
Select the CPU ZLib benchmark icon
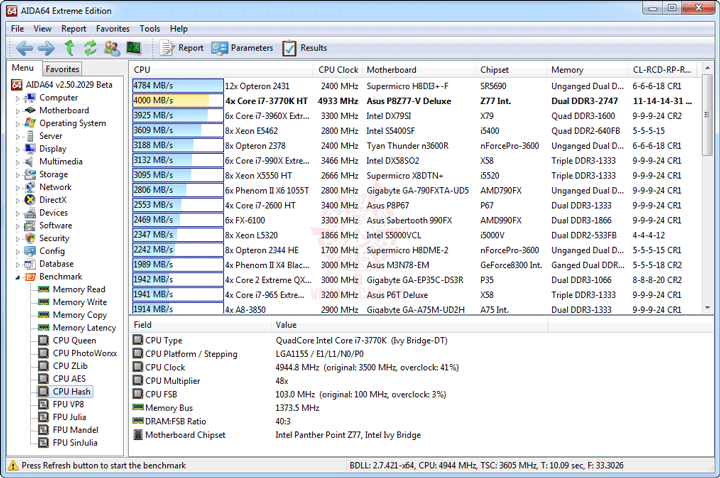44,366
